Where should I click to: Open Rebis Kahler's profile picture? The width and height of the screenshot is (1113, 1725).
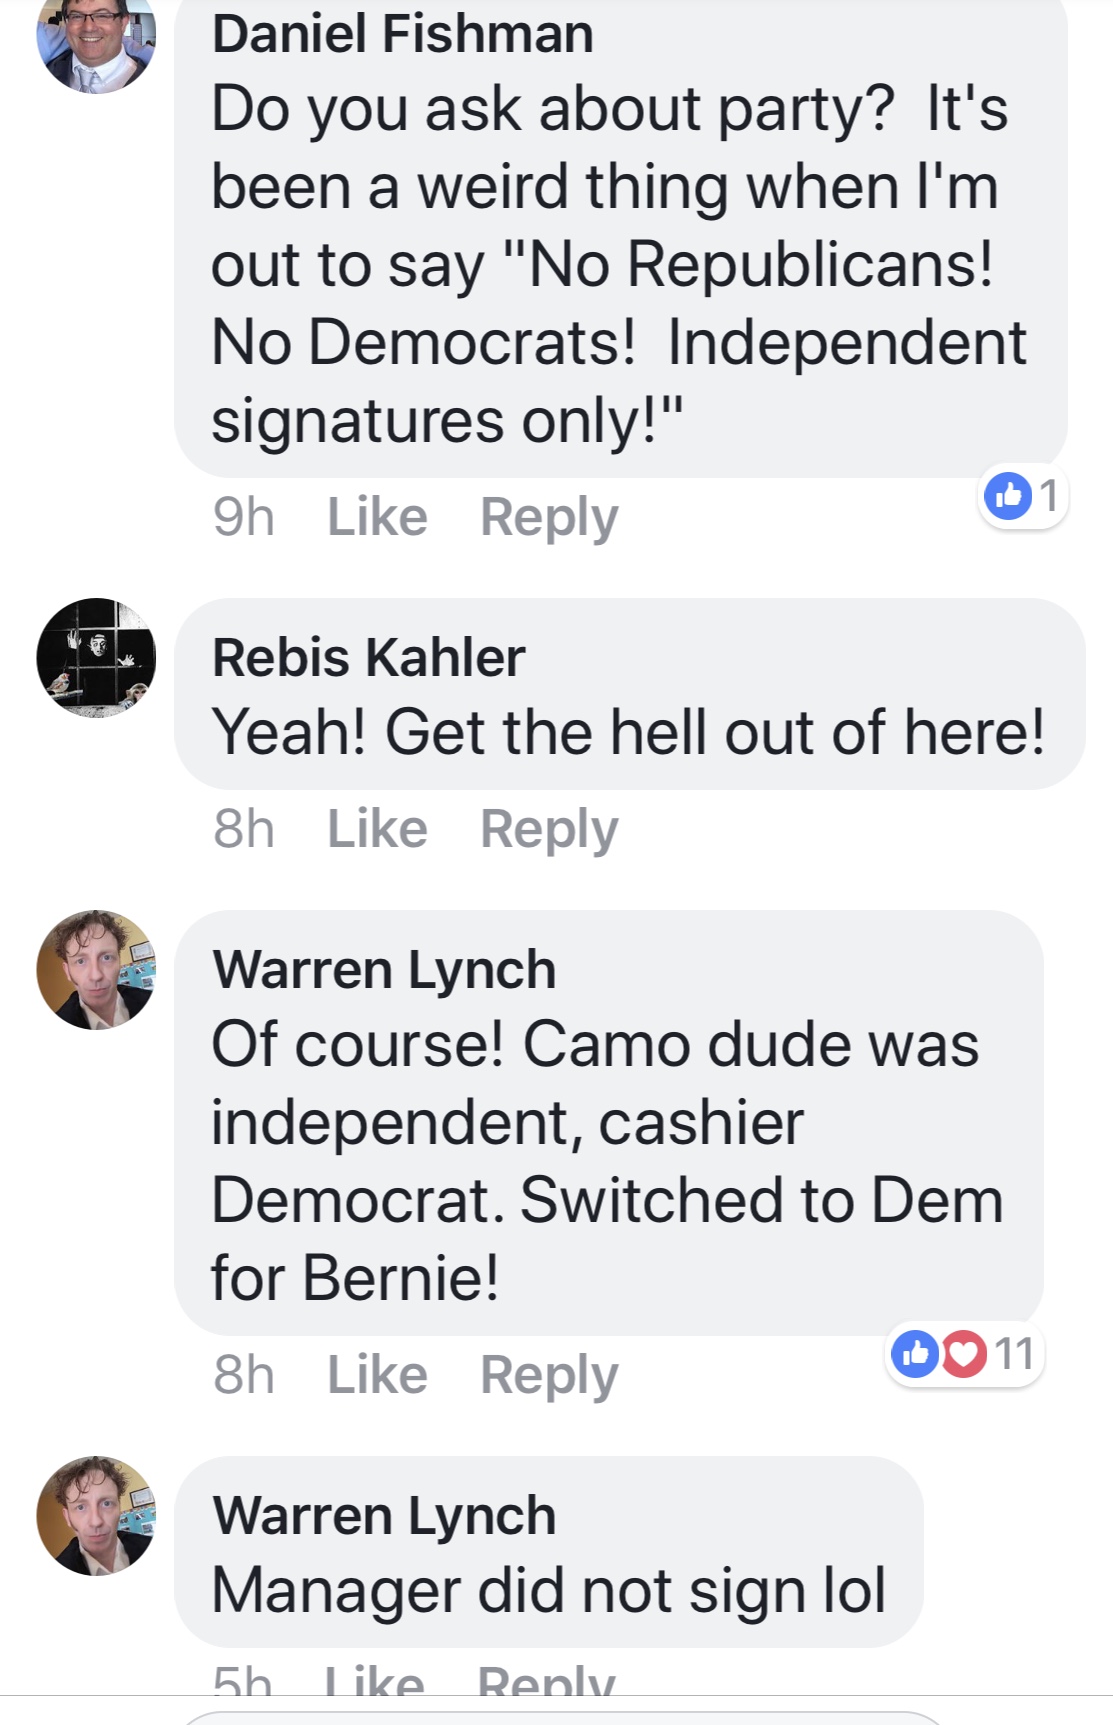tap(96, 658)
